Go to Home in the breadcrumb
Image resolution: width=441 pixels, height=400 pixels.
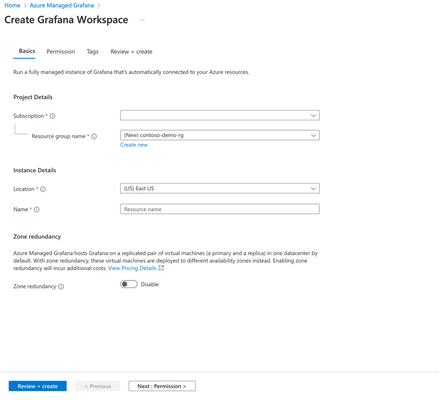pos(12,5)
